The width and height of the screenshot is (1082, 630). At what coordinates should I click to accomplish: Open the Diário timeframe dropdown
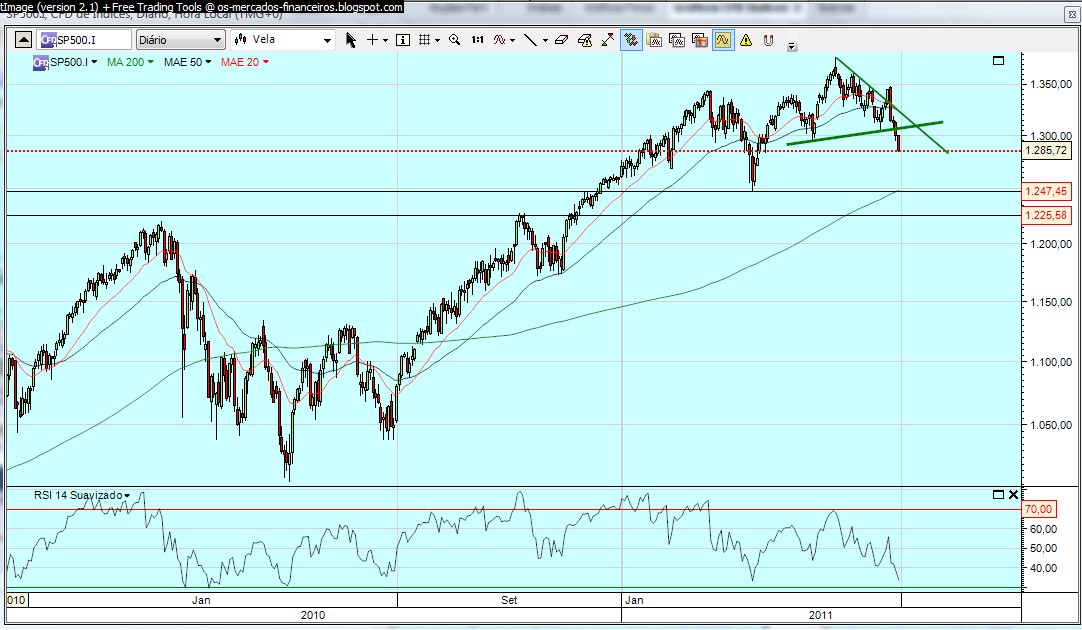[180, 40]
